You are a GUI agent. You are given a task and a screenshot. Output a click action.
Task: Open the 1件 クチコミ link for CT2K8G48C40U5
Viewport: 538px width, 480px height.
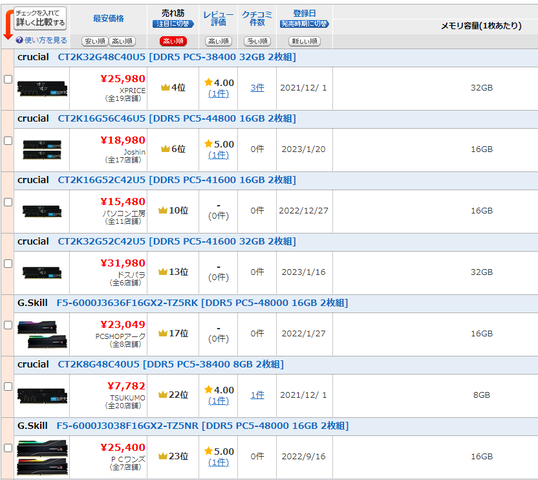pos(257,395)
